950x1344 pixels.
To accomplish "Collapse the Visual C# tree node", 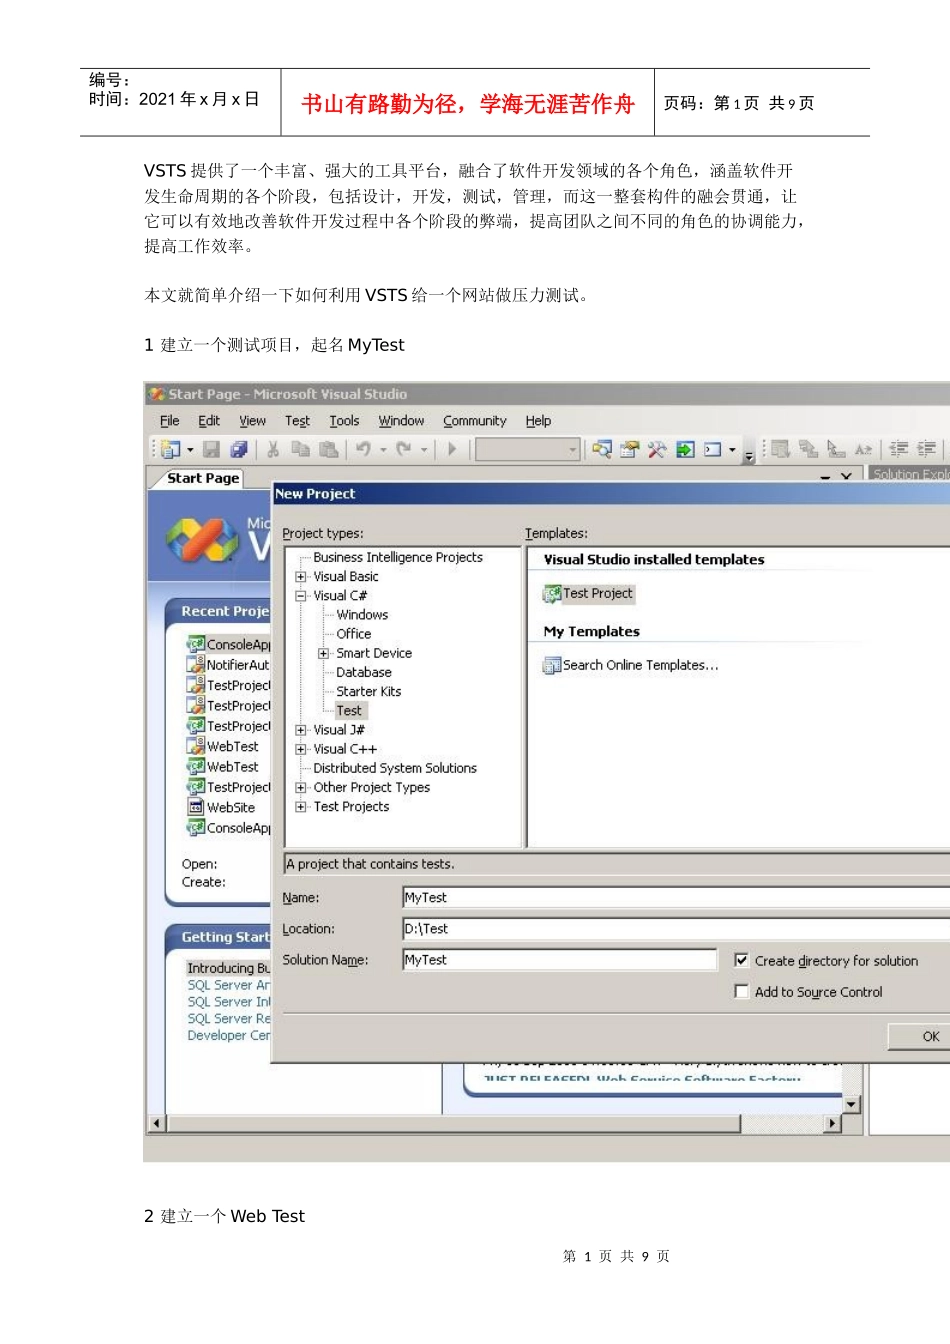I will click(x=301, y=596).
